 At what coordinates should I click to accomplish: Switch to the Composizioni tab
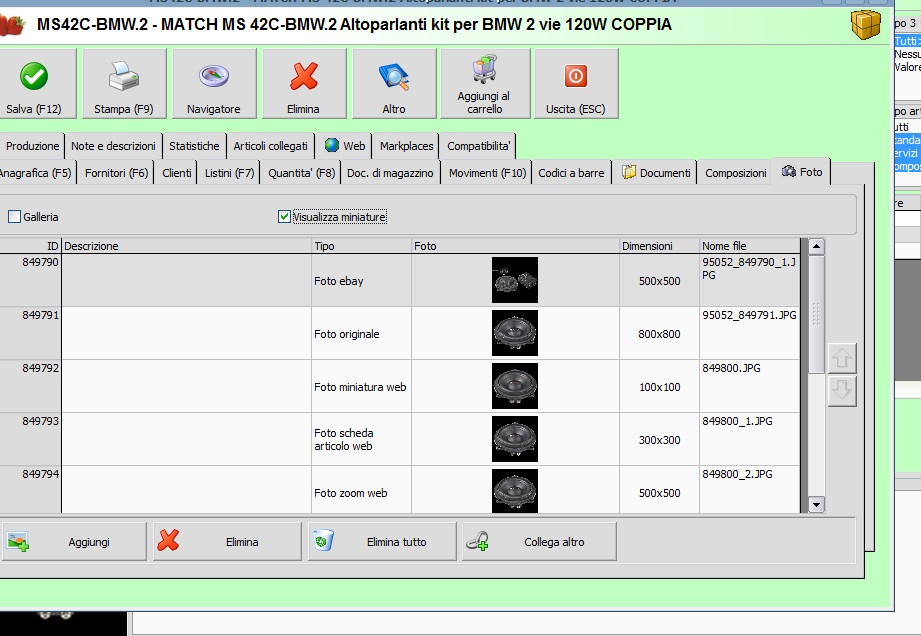click(x=736, y=173)
